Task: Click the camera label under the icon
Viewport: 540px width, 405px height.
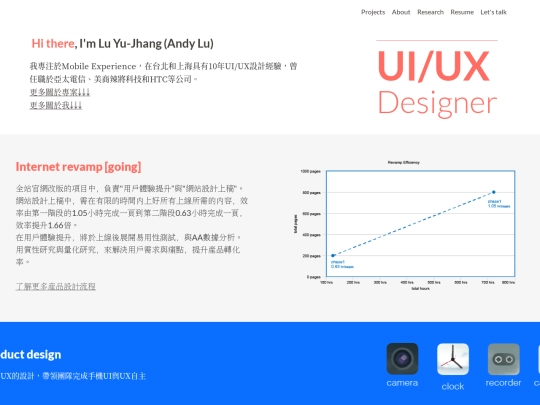Action: pos(402,383)
